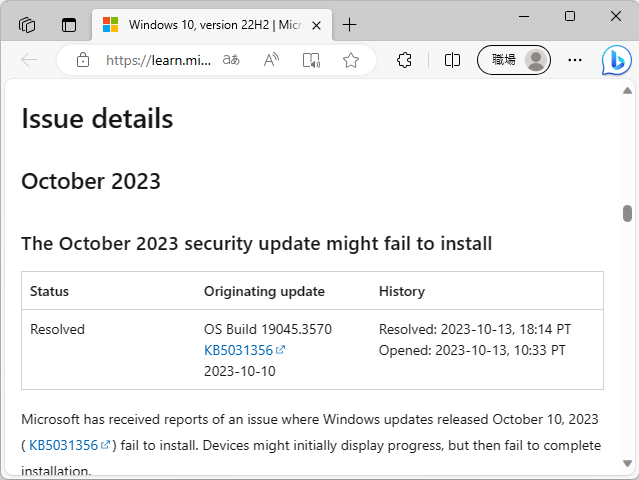Click the scrollbar down arrow
Viewport: 639px width, 480px height.
(x=627, y=465)
